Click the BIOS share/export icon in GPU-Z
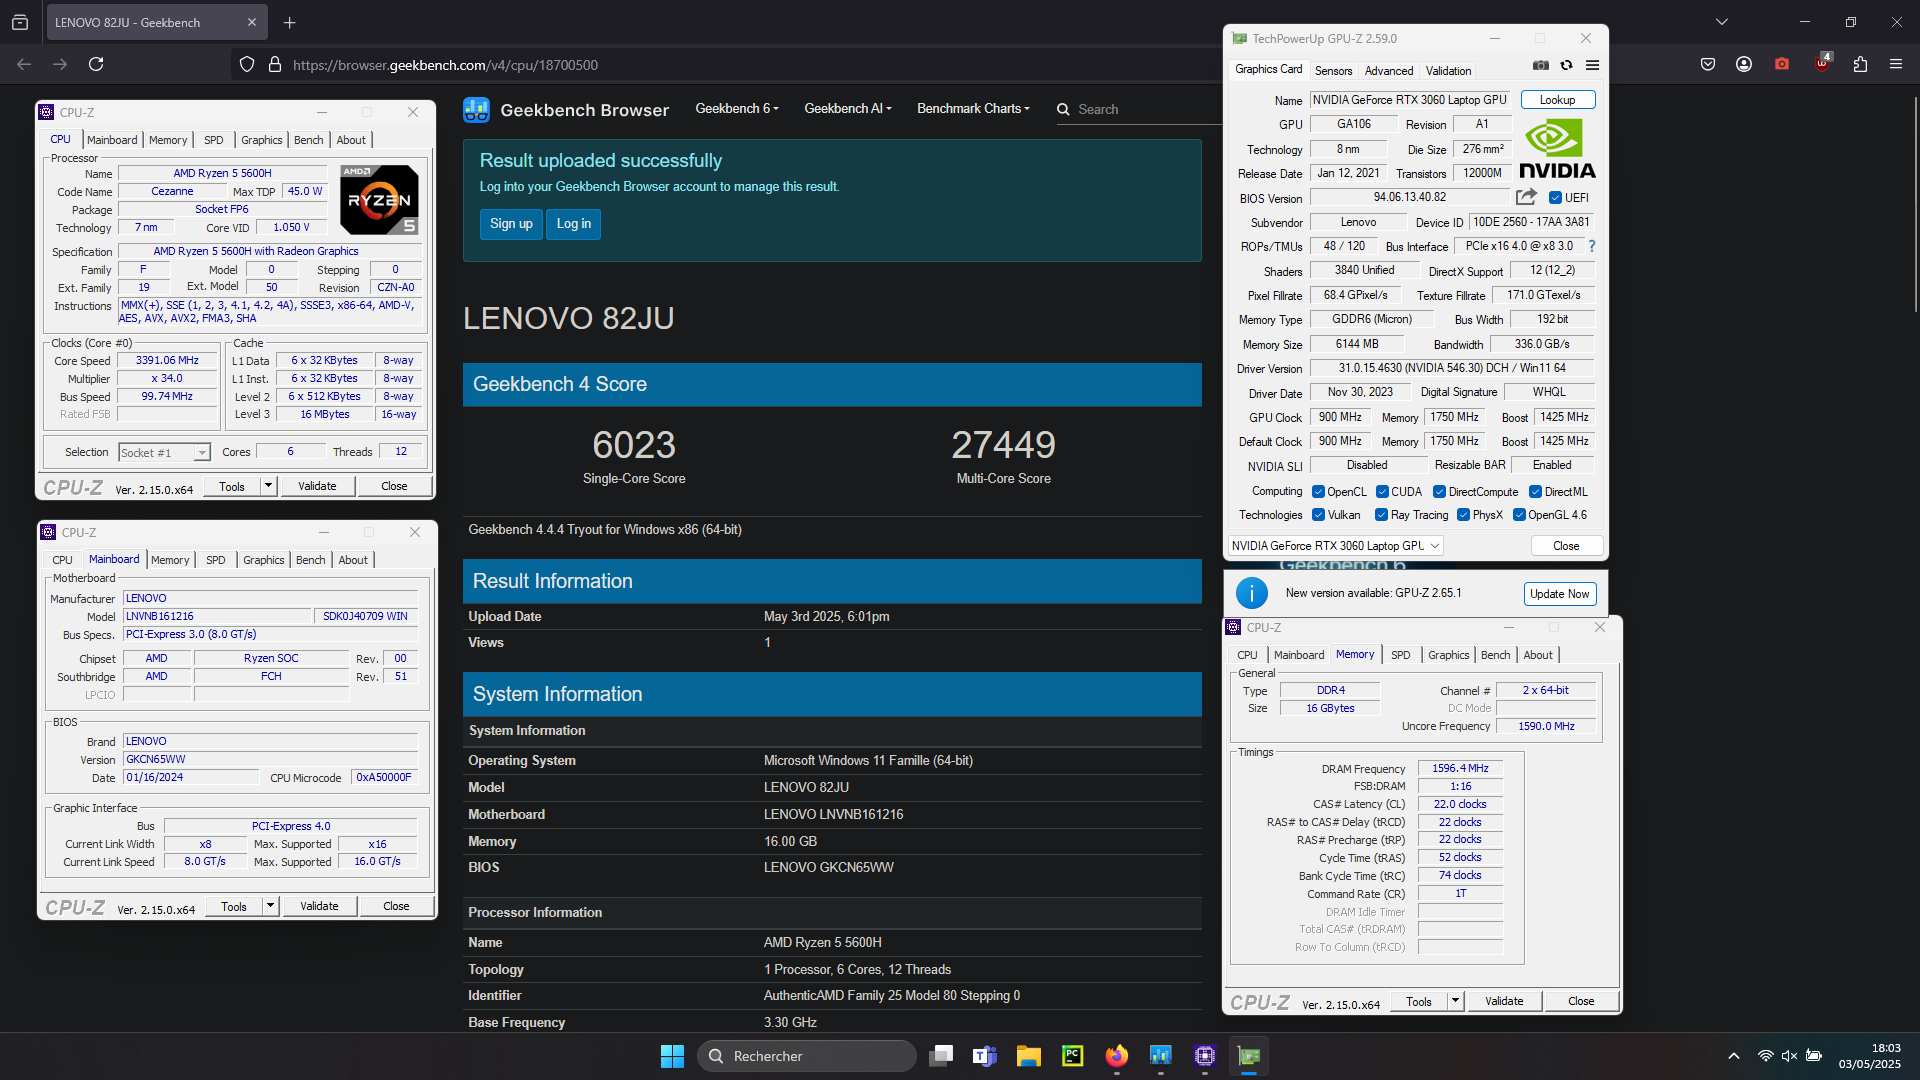The image size is (1920, 1080). (1526, 197)
